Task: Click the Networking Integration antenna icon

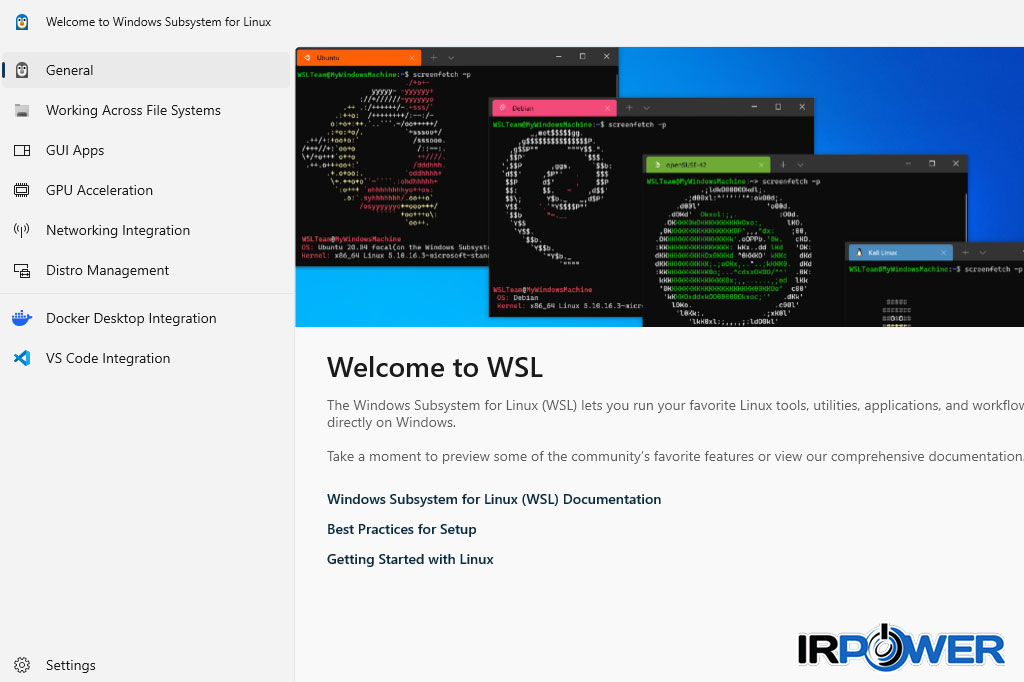Action: point(22,230)
